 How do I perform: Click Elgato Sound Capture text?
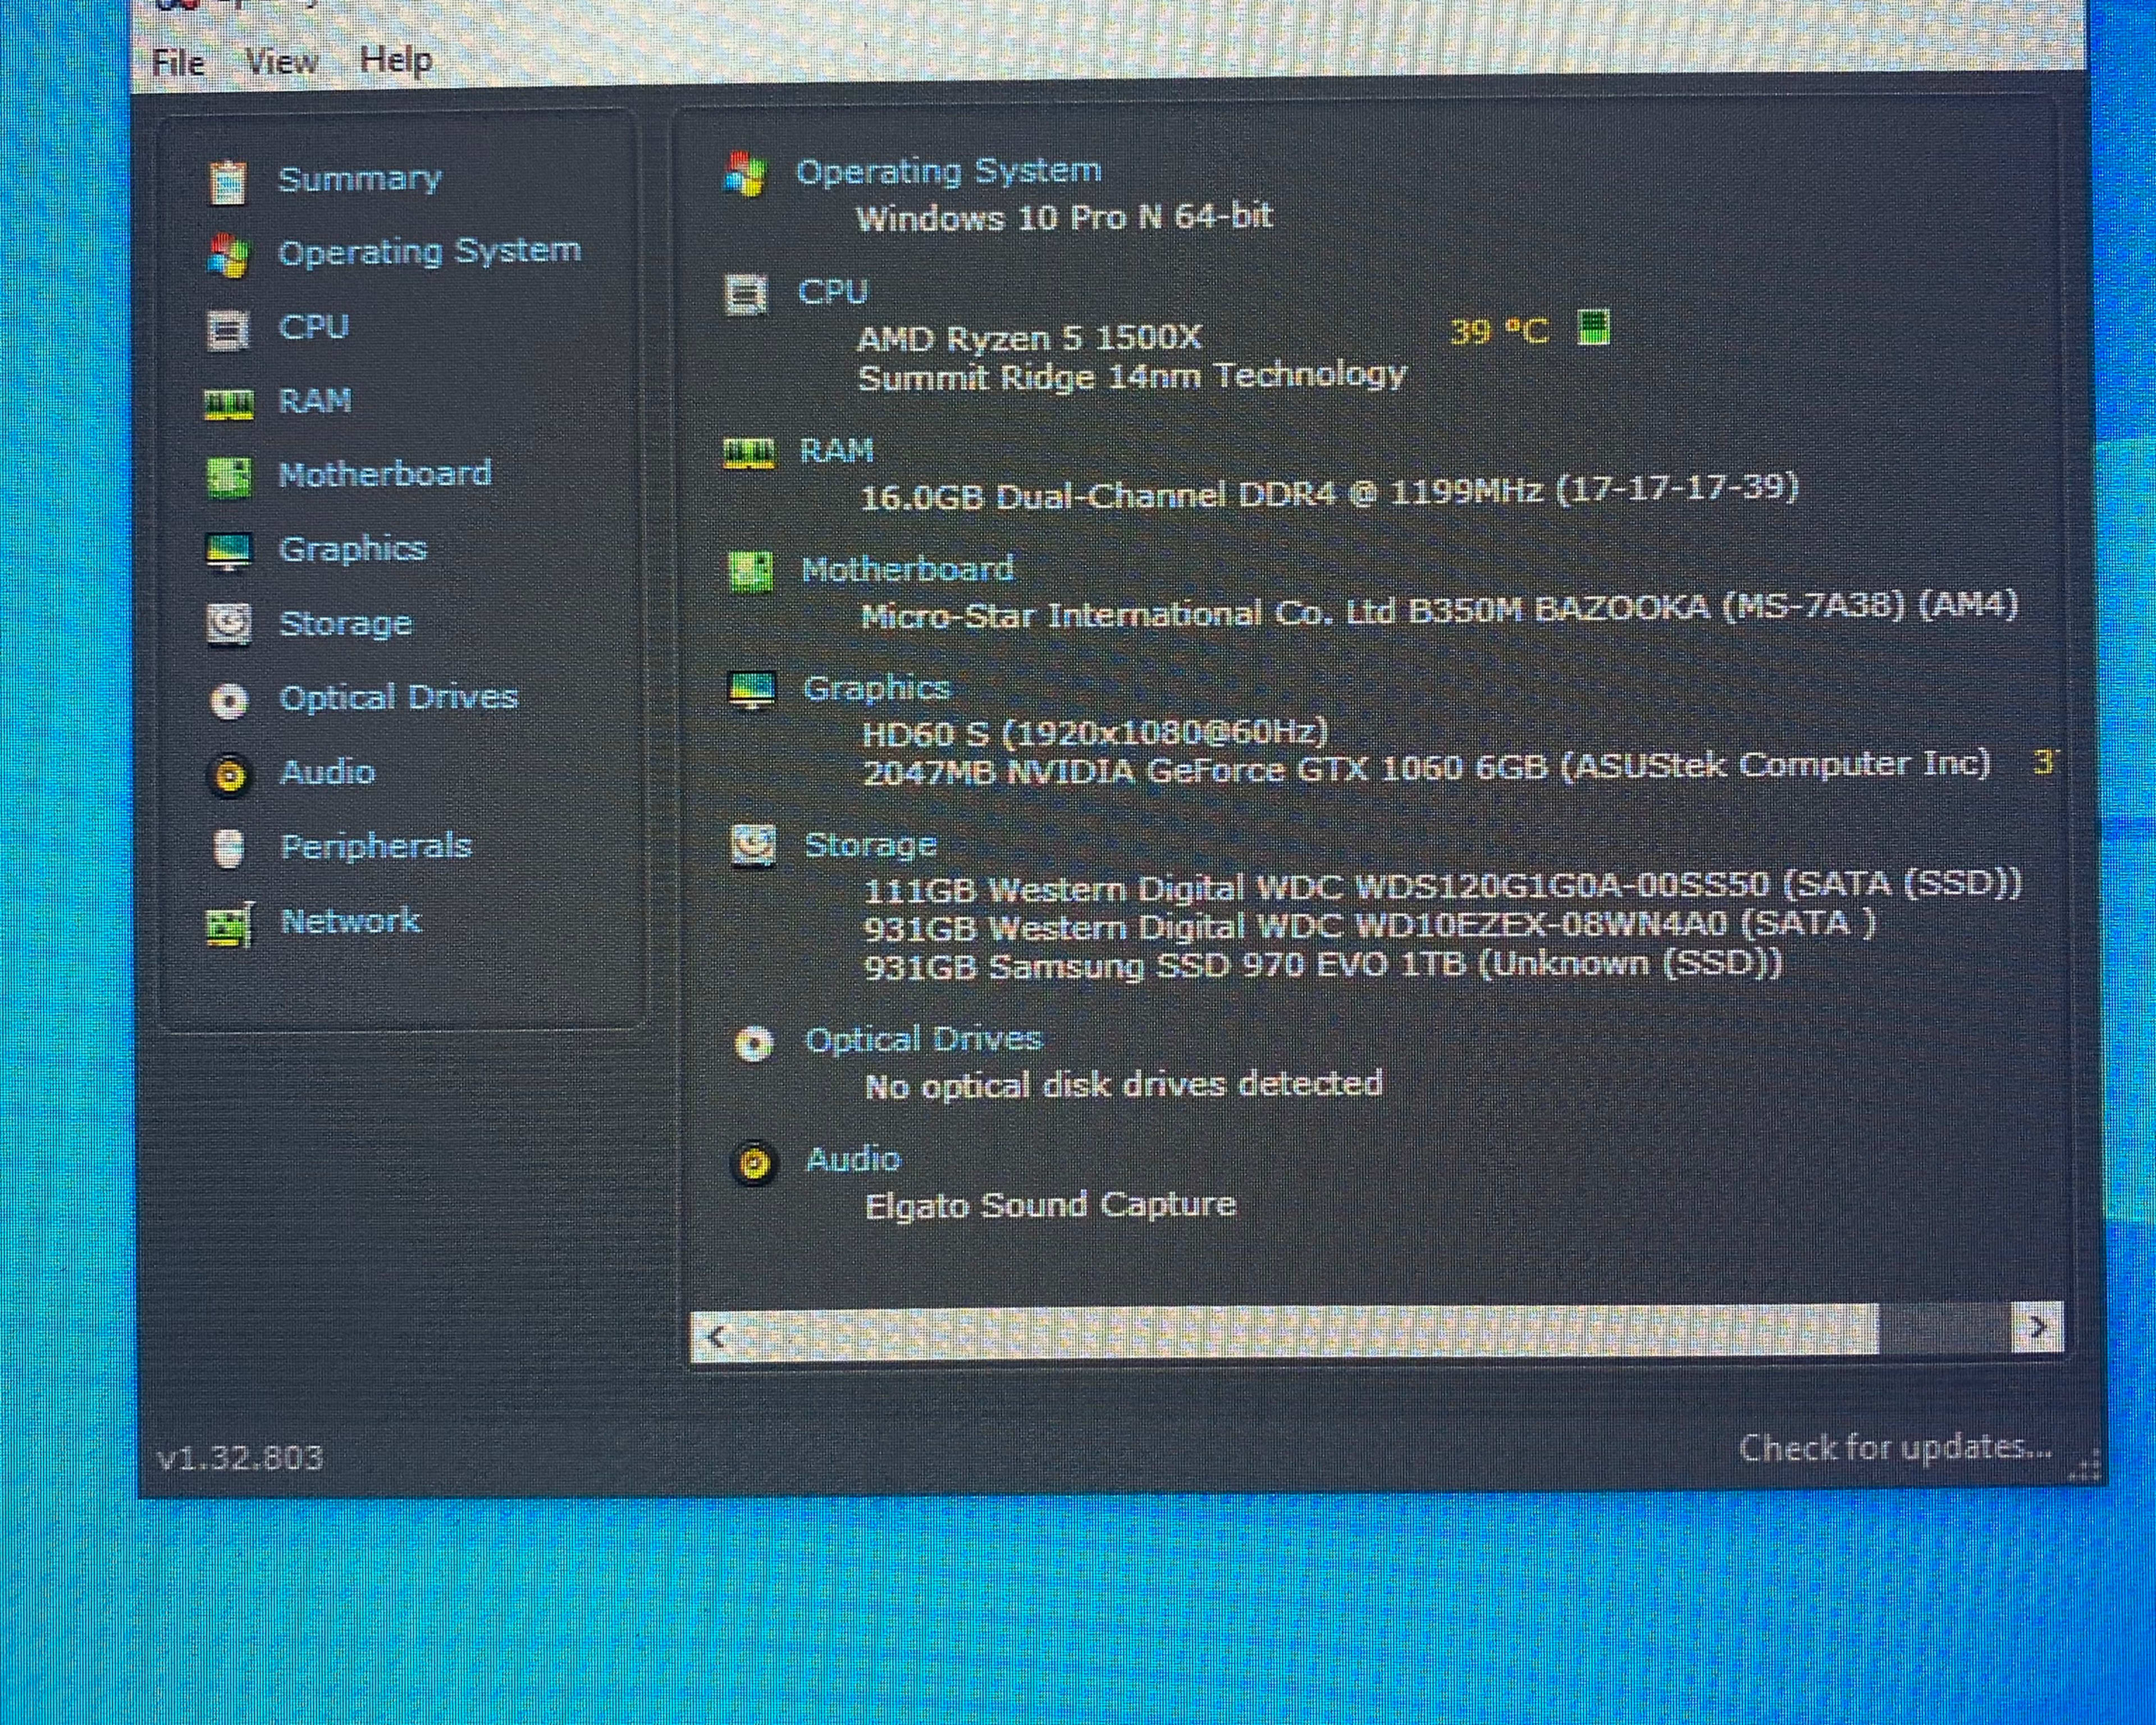[1050, 1204]
